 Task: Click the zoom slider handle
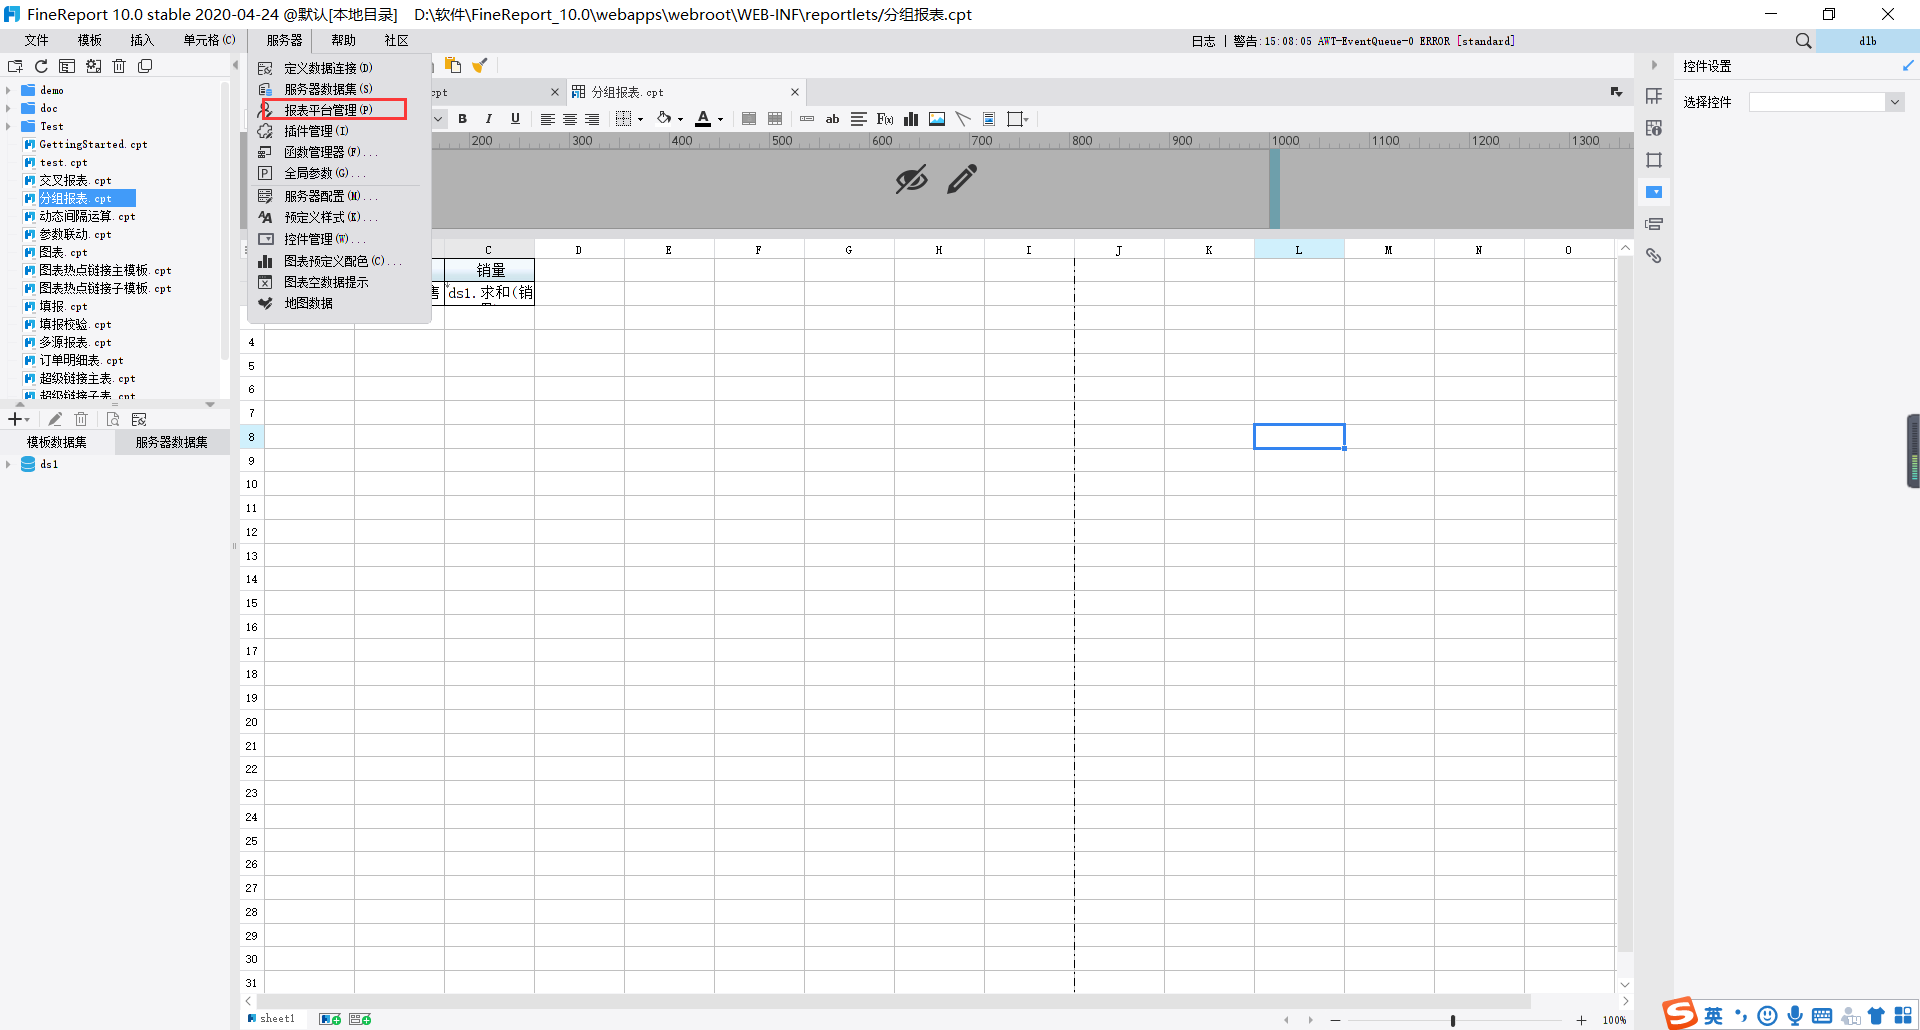[1453, 1020]
